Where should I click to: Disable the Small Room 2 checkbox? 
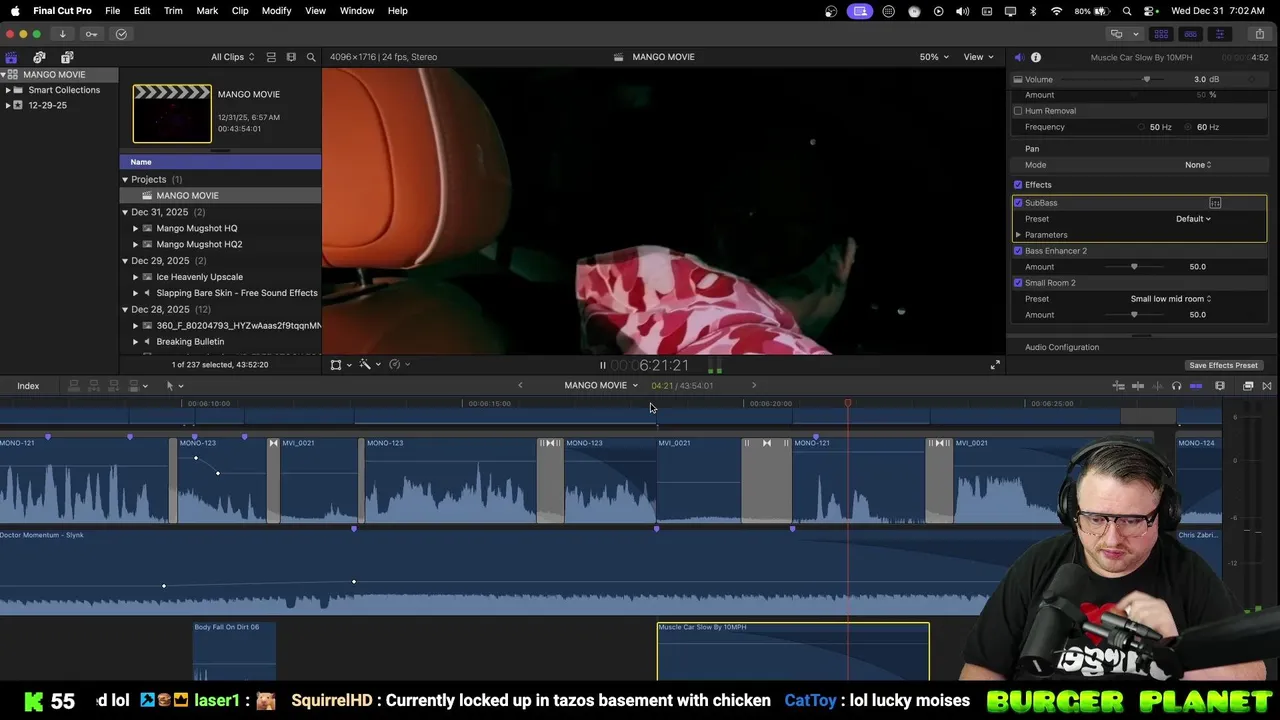1018,283
